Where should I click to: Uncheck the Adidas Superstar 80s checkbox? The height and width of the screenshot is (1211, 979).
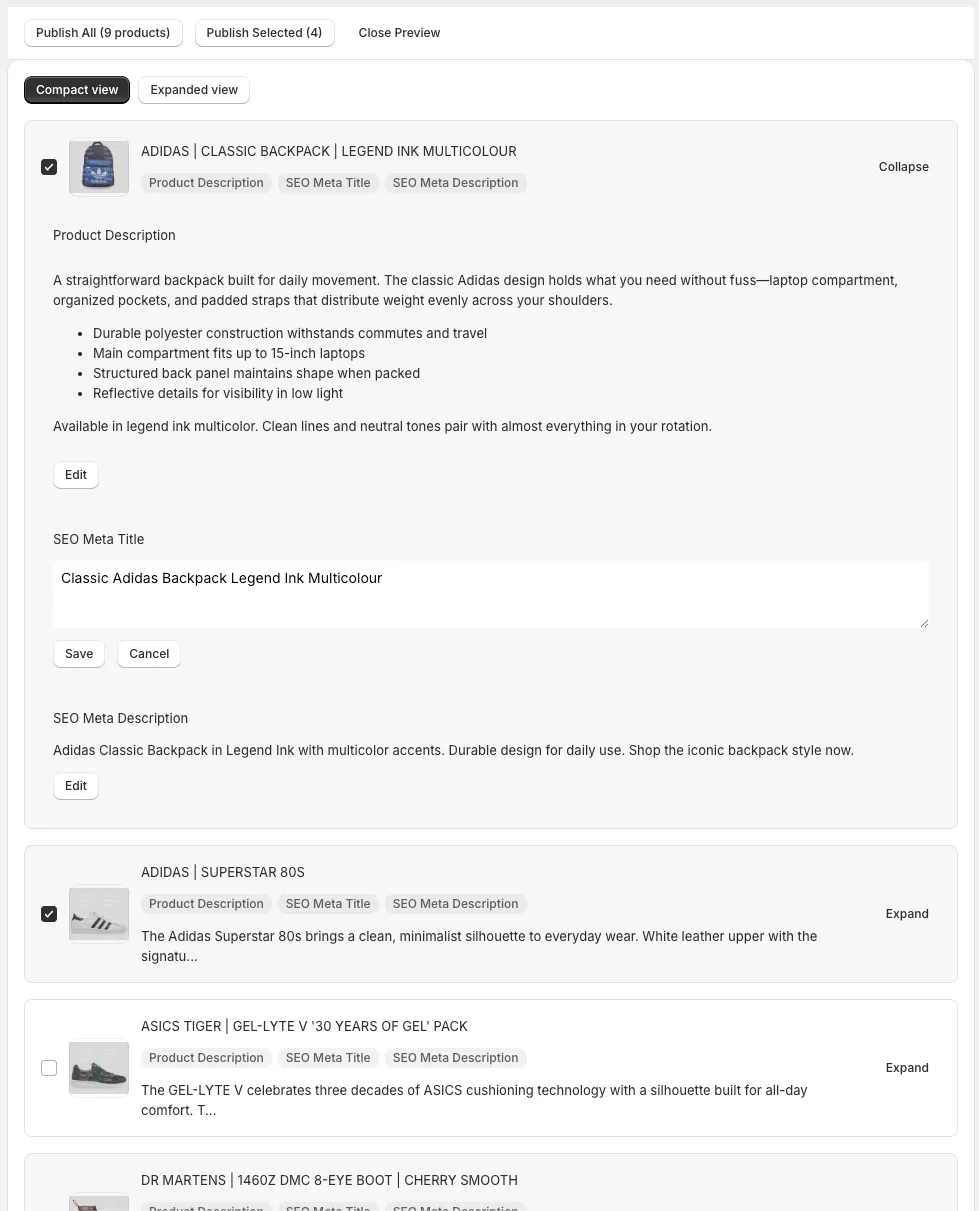(x=49, y=914)
